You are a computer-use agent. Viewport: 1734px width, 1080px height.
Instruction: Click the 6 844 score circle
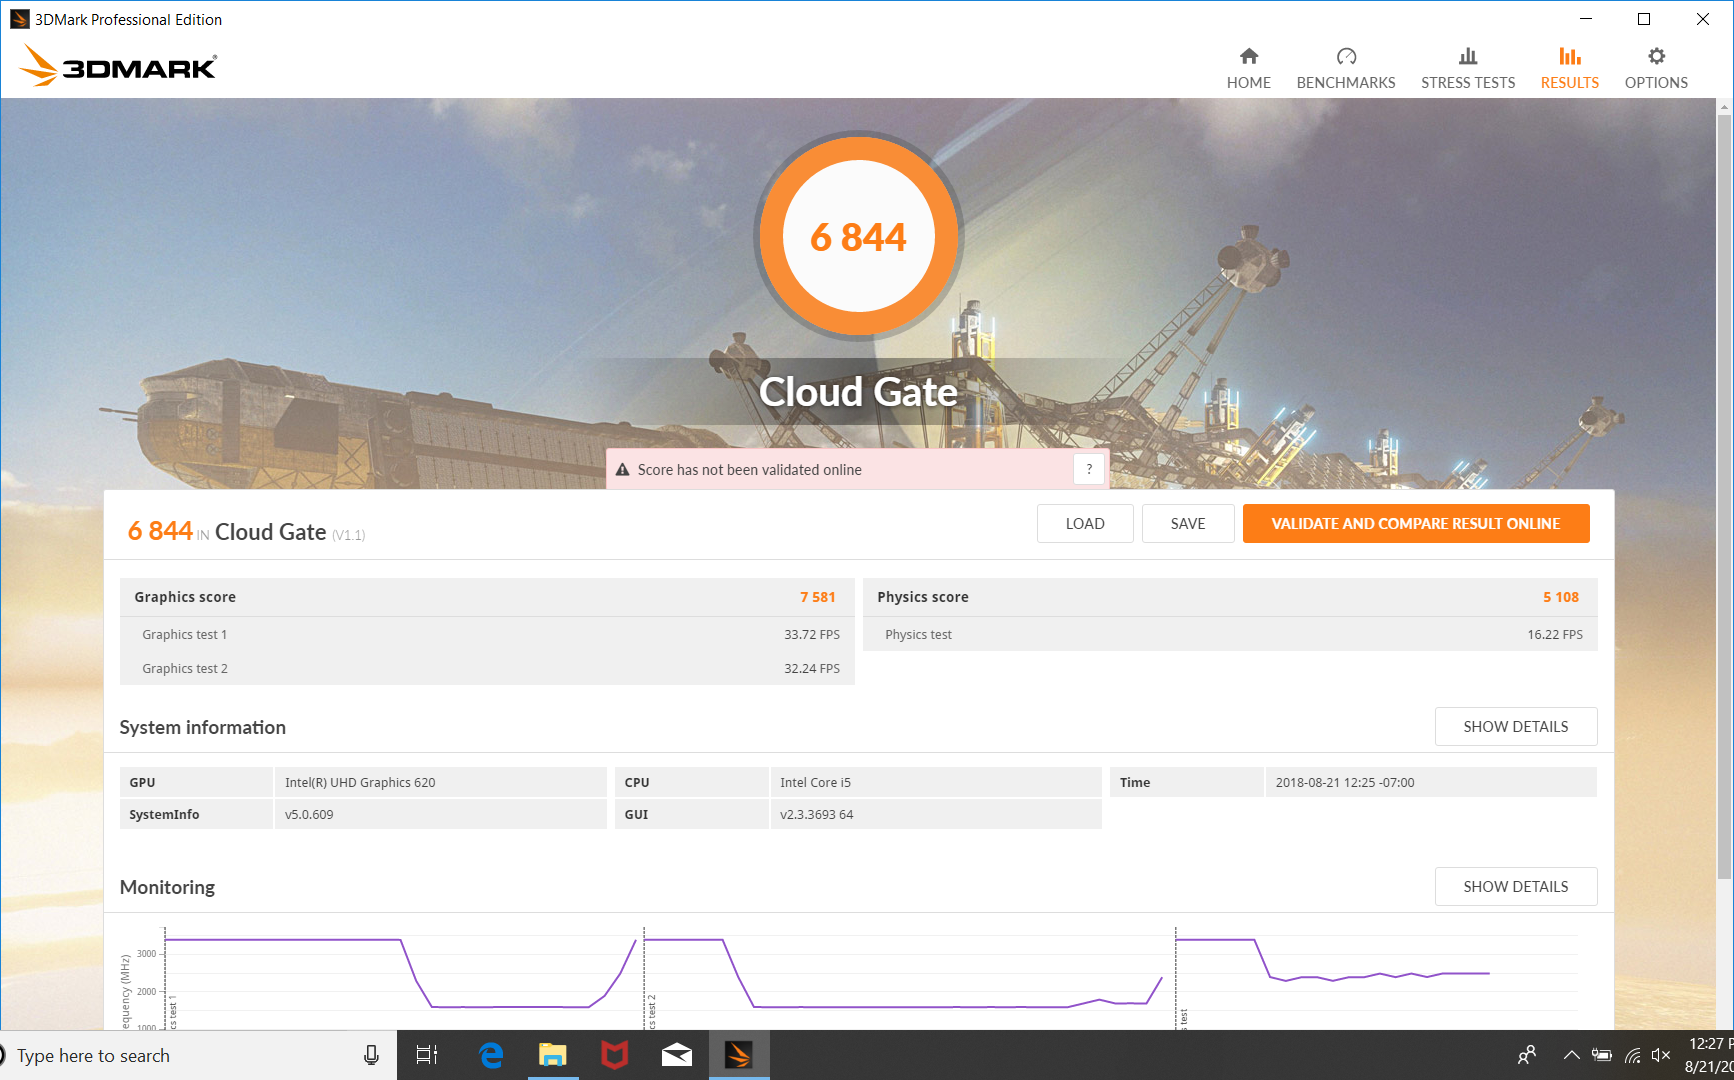pyautogui.click(x=858, y=237)
